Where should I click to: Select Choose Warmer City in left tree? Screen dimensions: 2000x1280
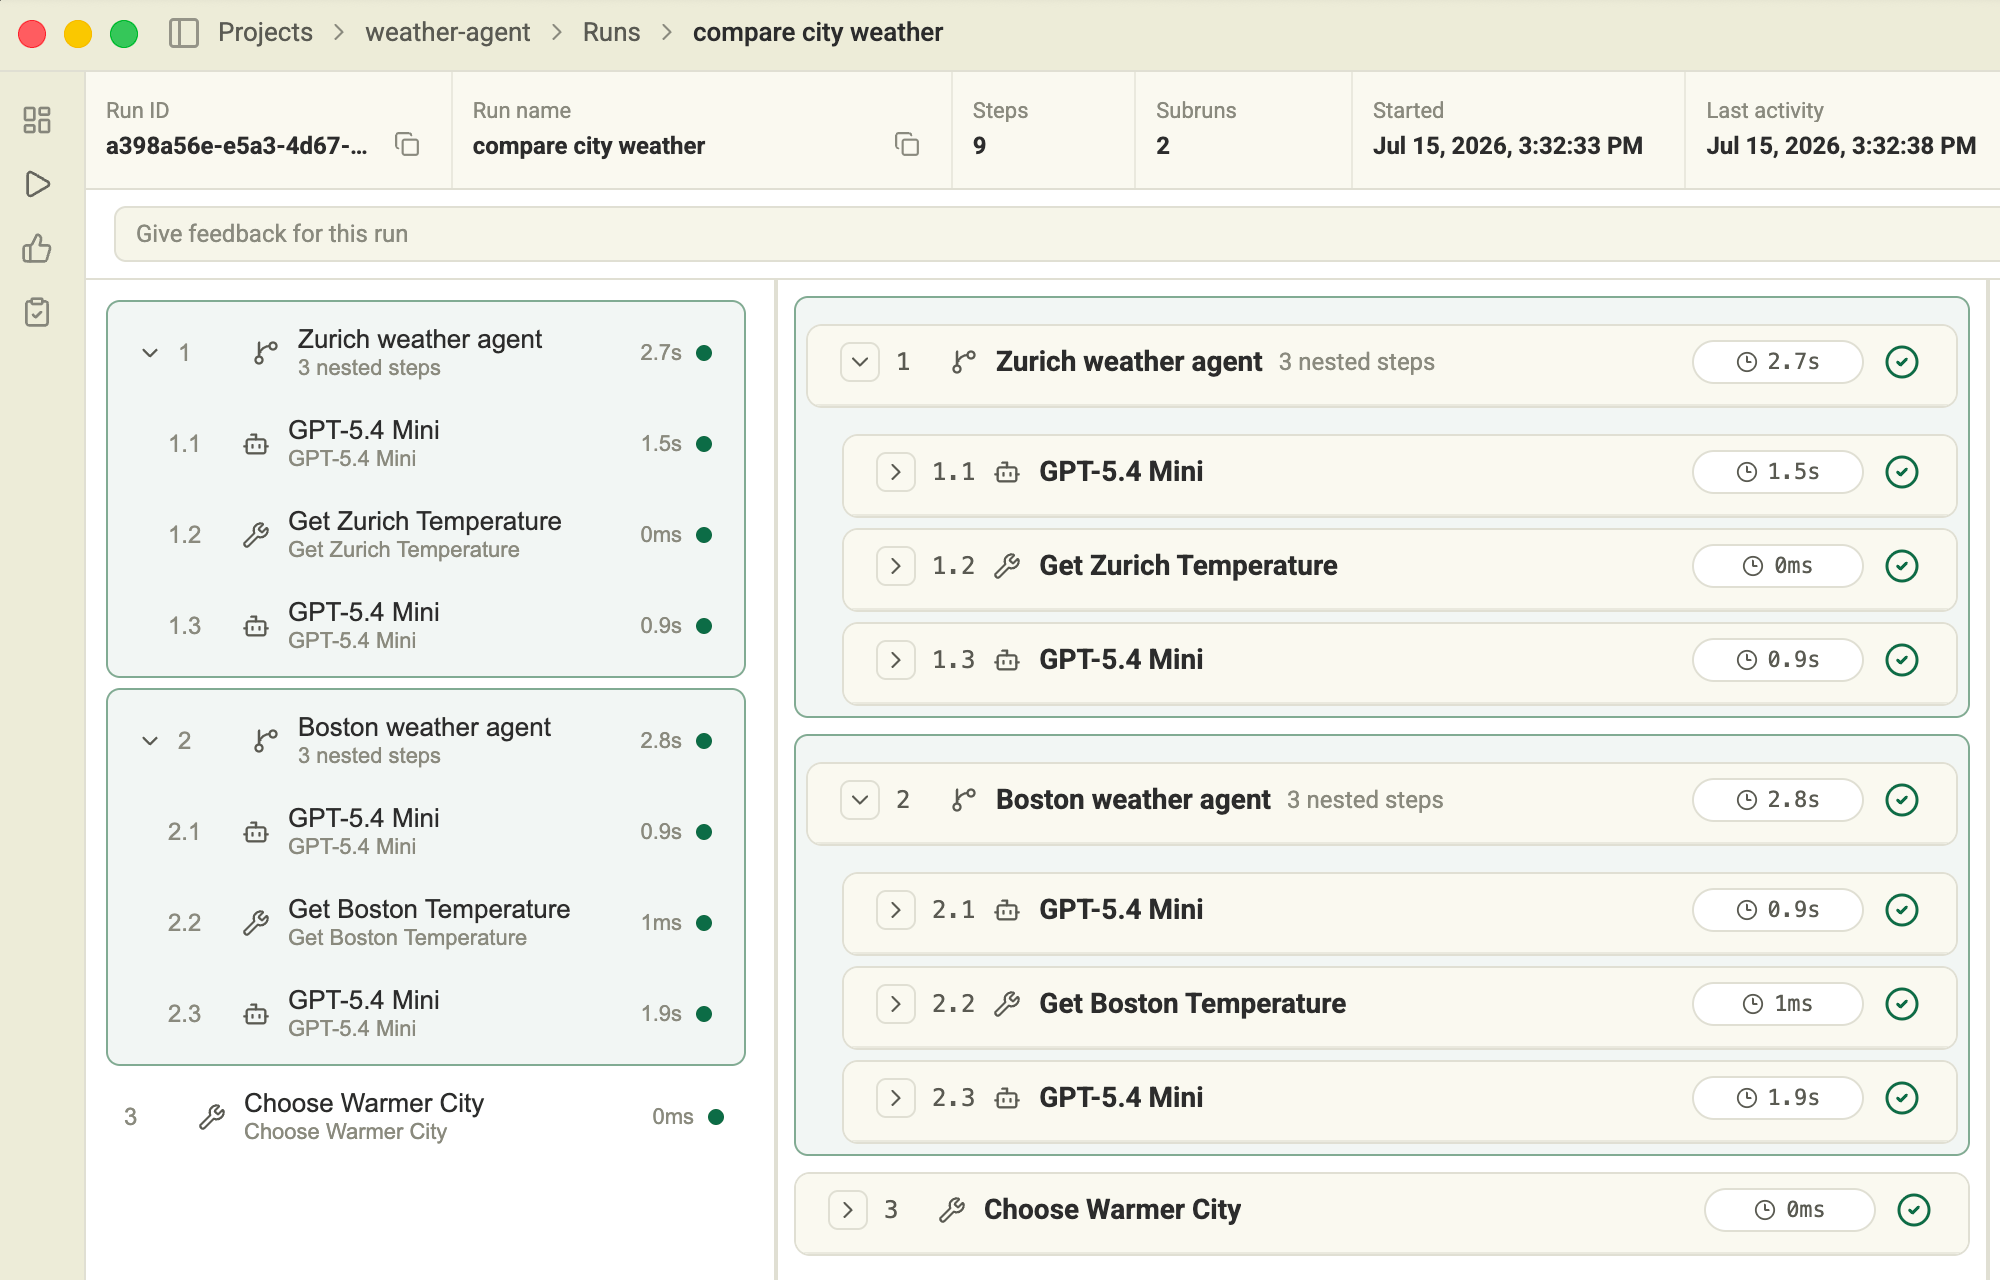click(426, 1117)
